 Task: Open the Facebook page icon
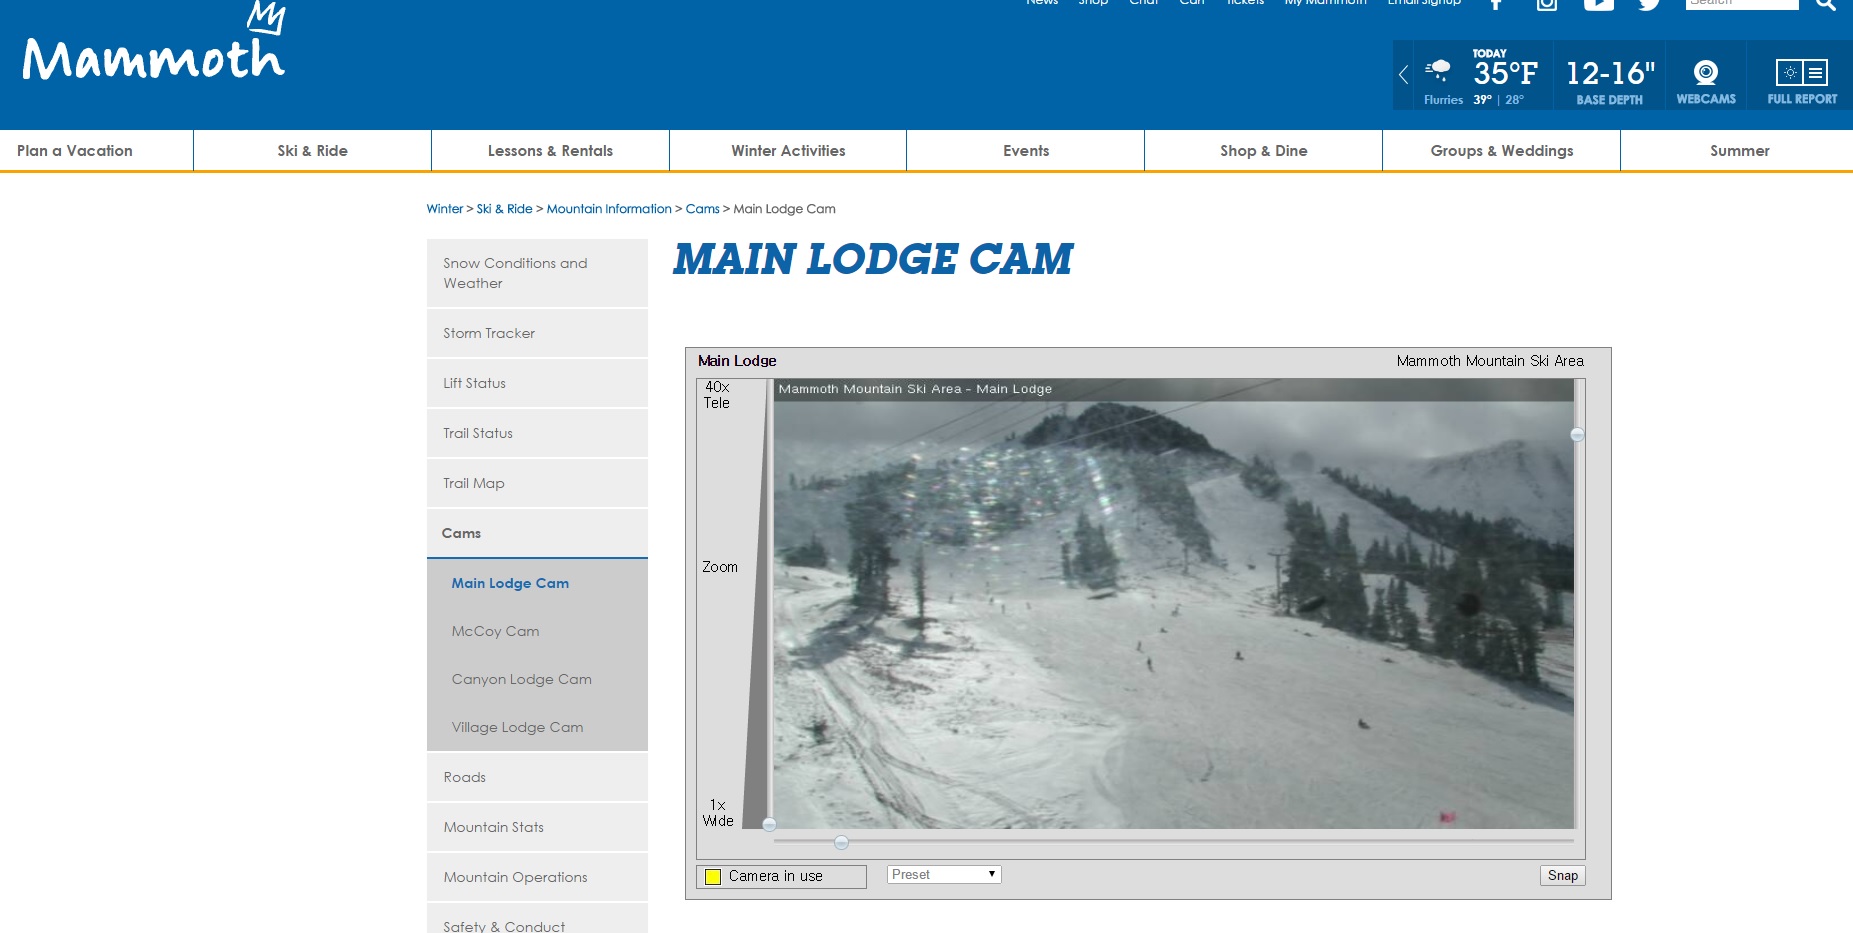click(x=1496, y=4)
